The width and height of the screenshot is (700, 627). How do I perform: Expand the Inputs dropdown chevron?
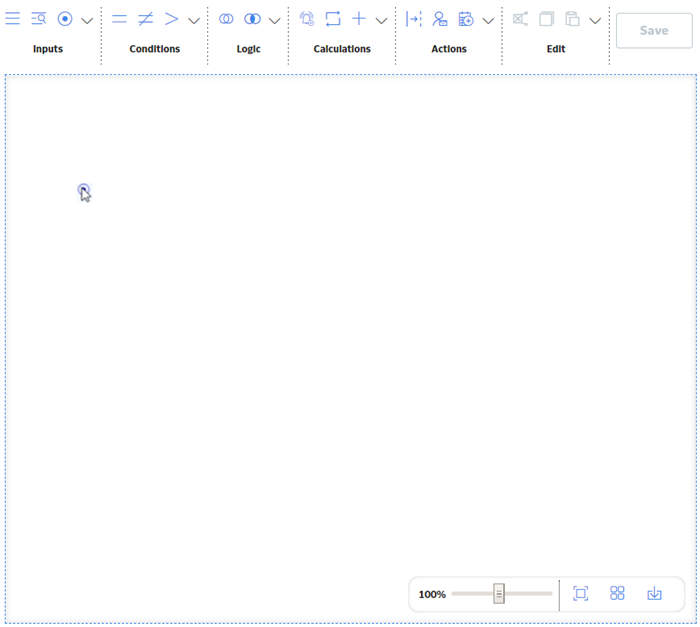pos(87,21)
